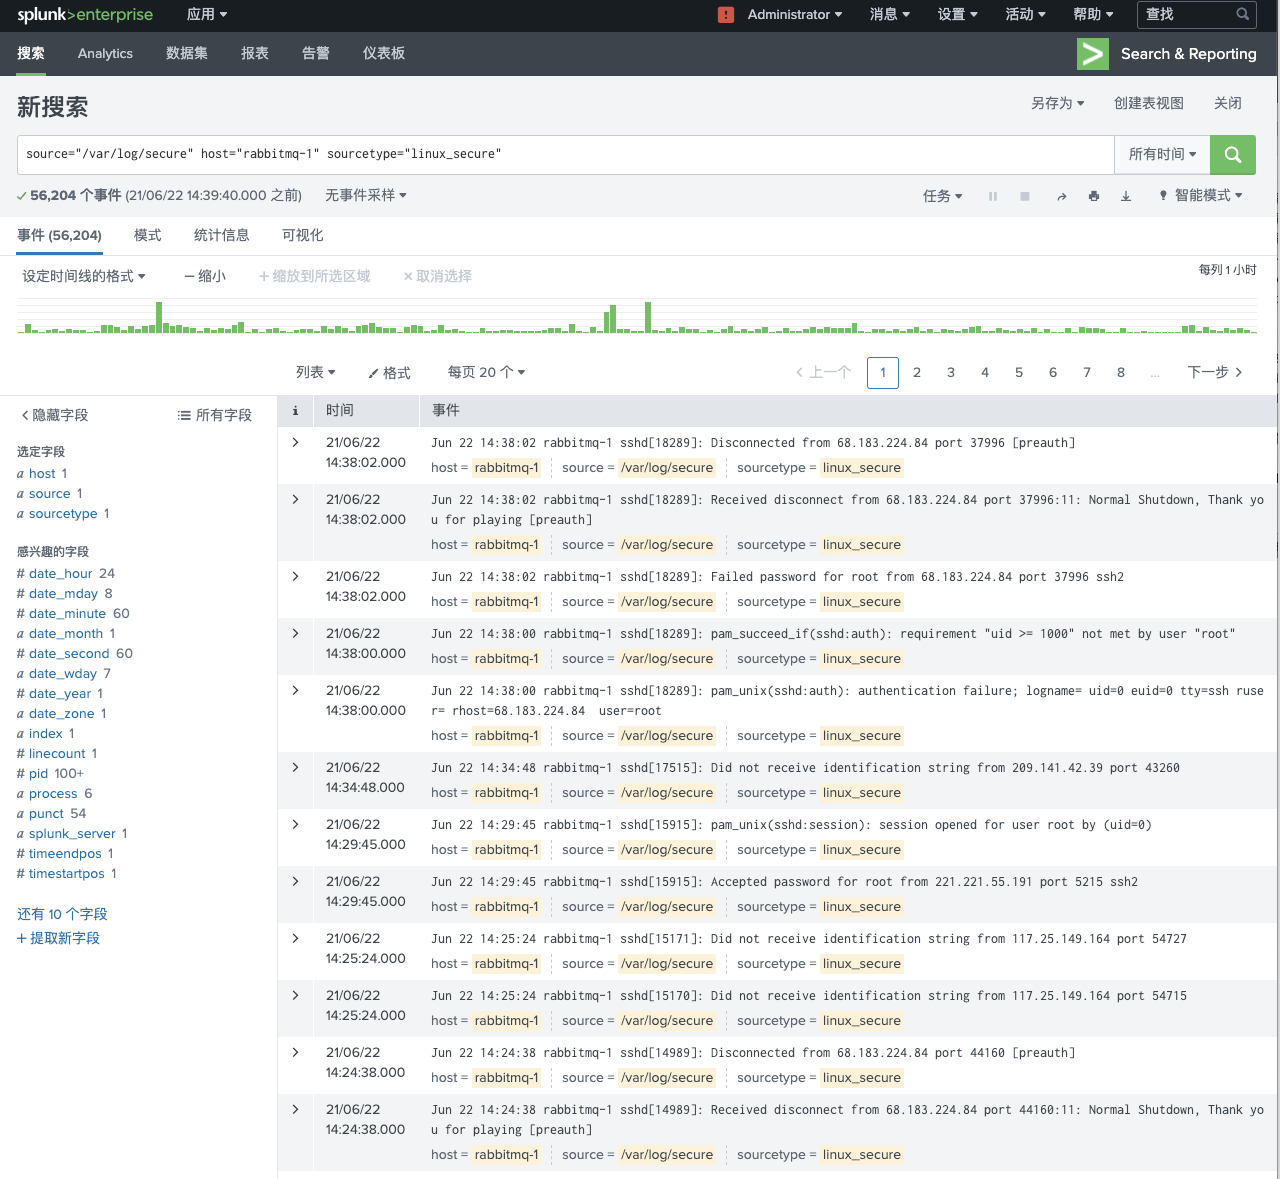Click 创建表视图 button
Screen dimensions: 1280x1179
point(1149,103)
